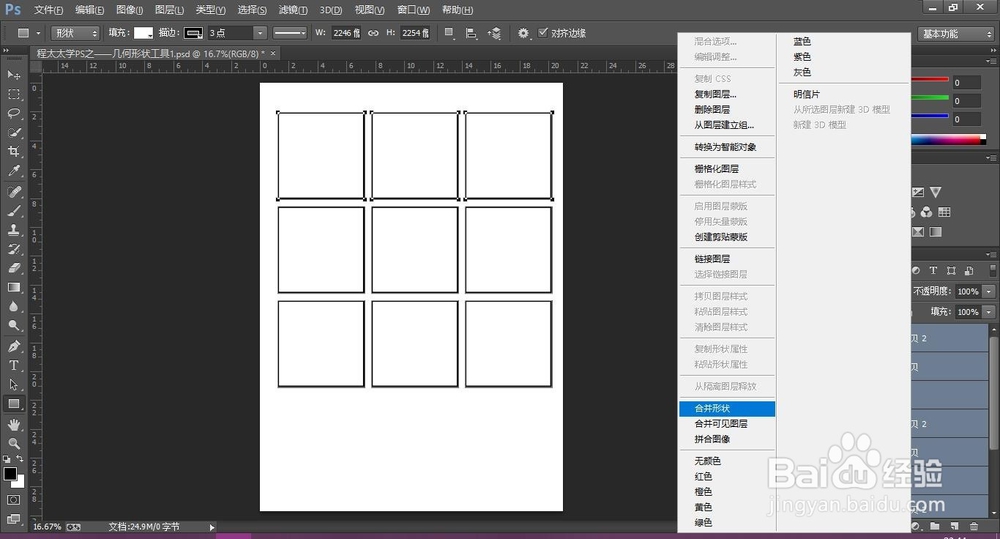Click the link width and height icon
1000x539 pixels.
(x=373, y=33)
